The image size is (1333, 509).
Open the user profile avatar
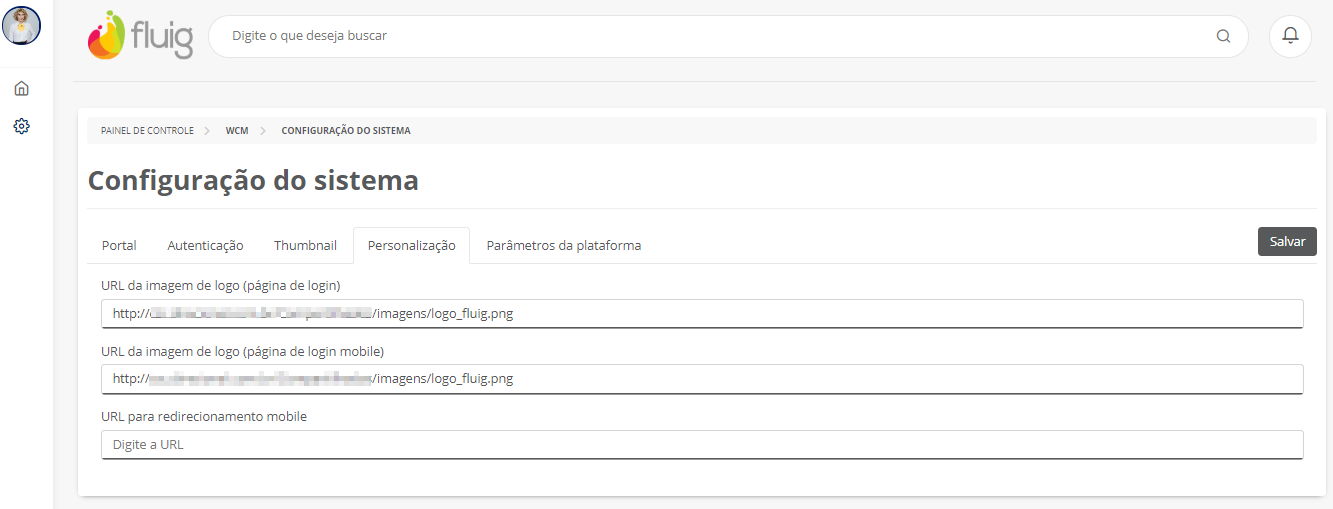pos(22,26)
